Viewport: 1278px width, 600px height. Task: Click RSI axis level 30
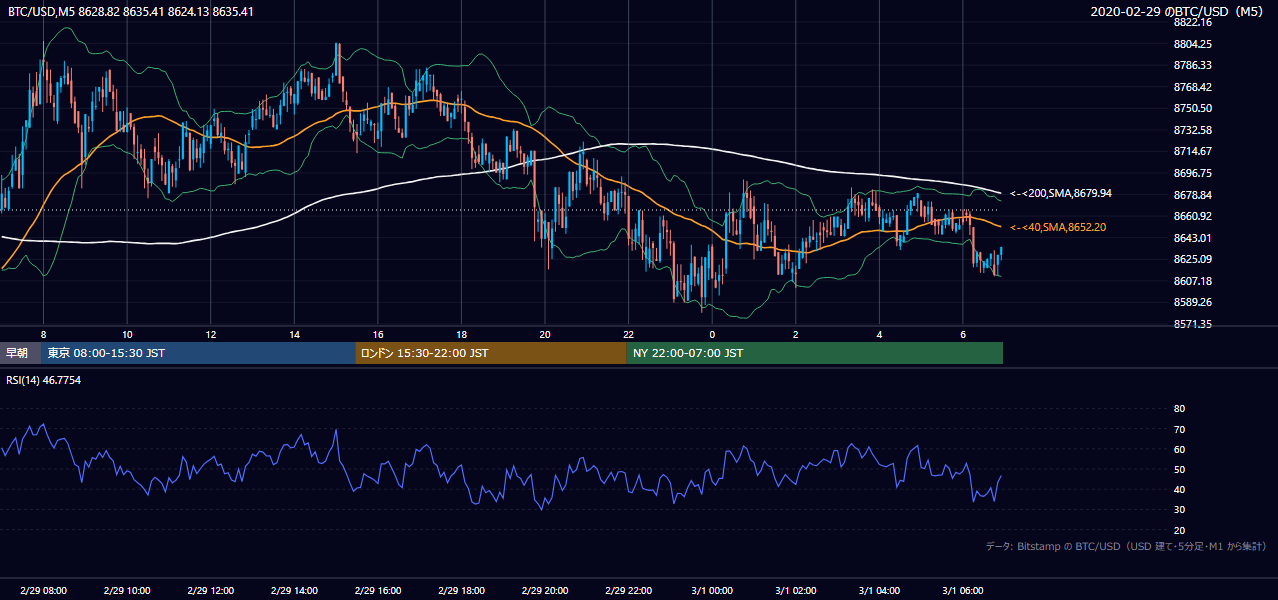[1179, 510]
